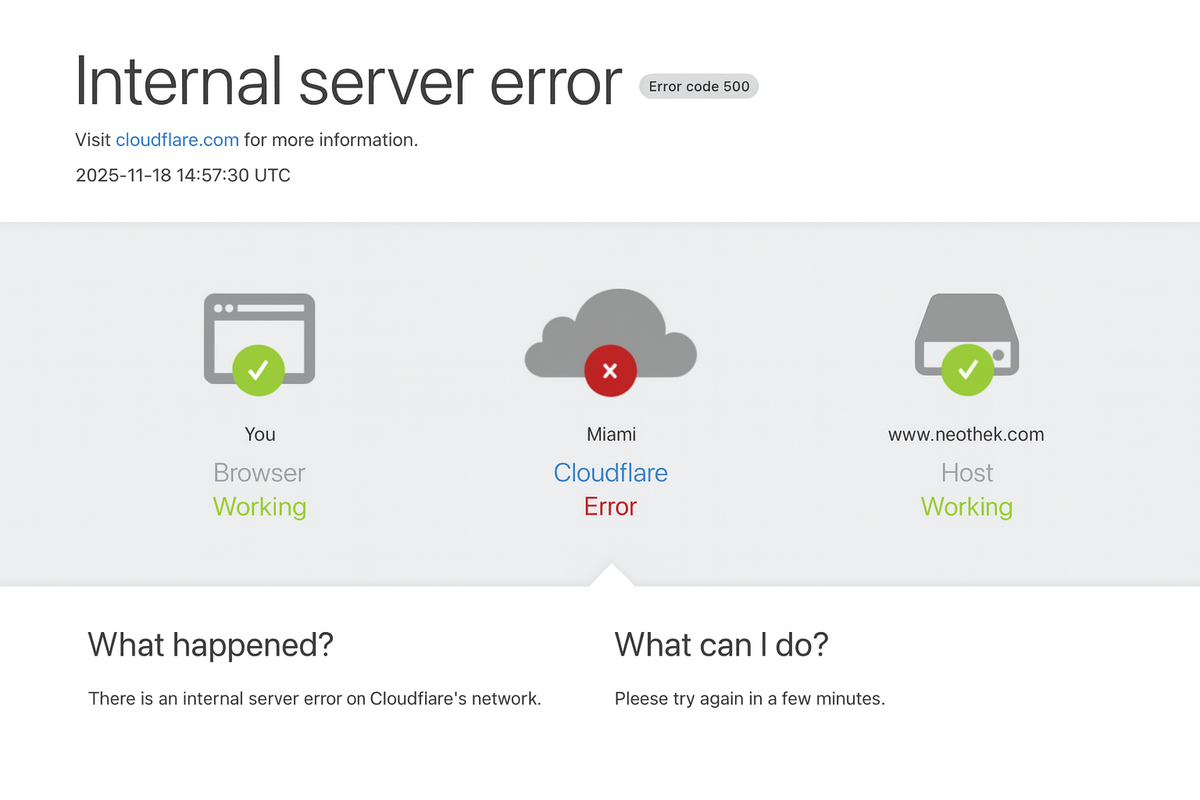Select the Error code 500 badge

pos(698,86)
